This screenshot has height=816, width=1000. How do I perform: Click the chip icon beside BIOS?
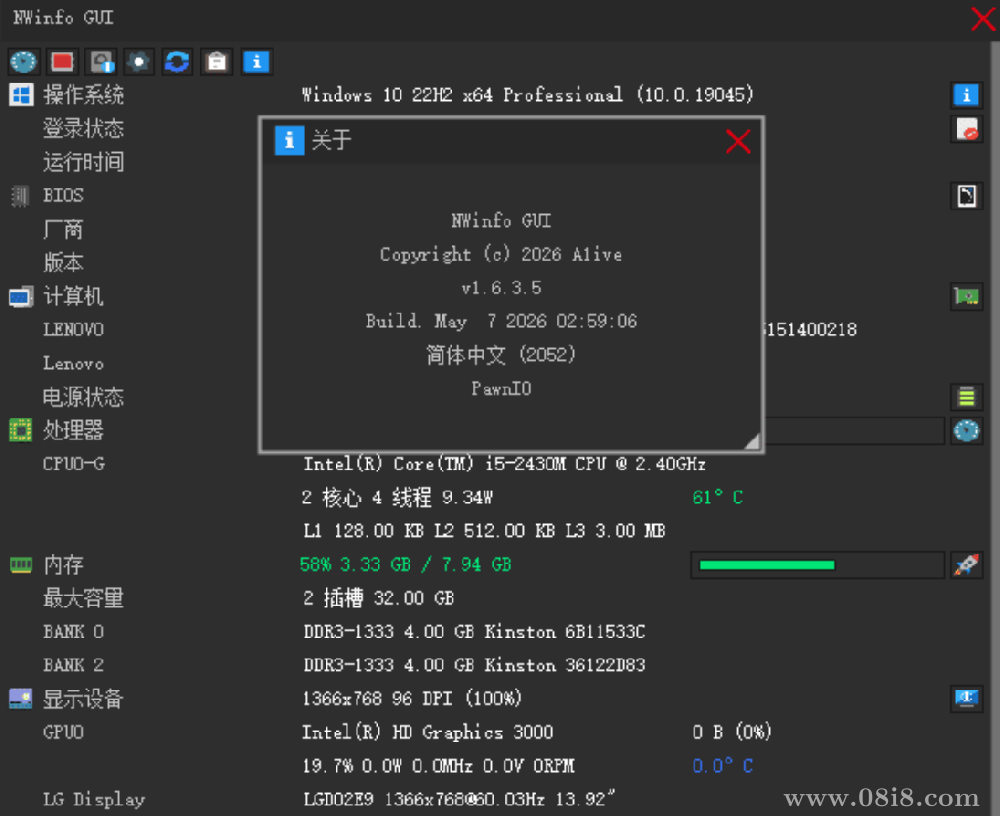20,196
